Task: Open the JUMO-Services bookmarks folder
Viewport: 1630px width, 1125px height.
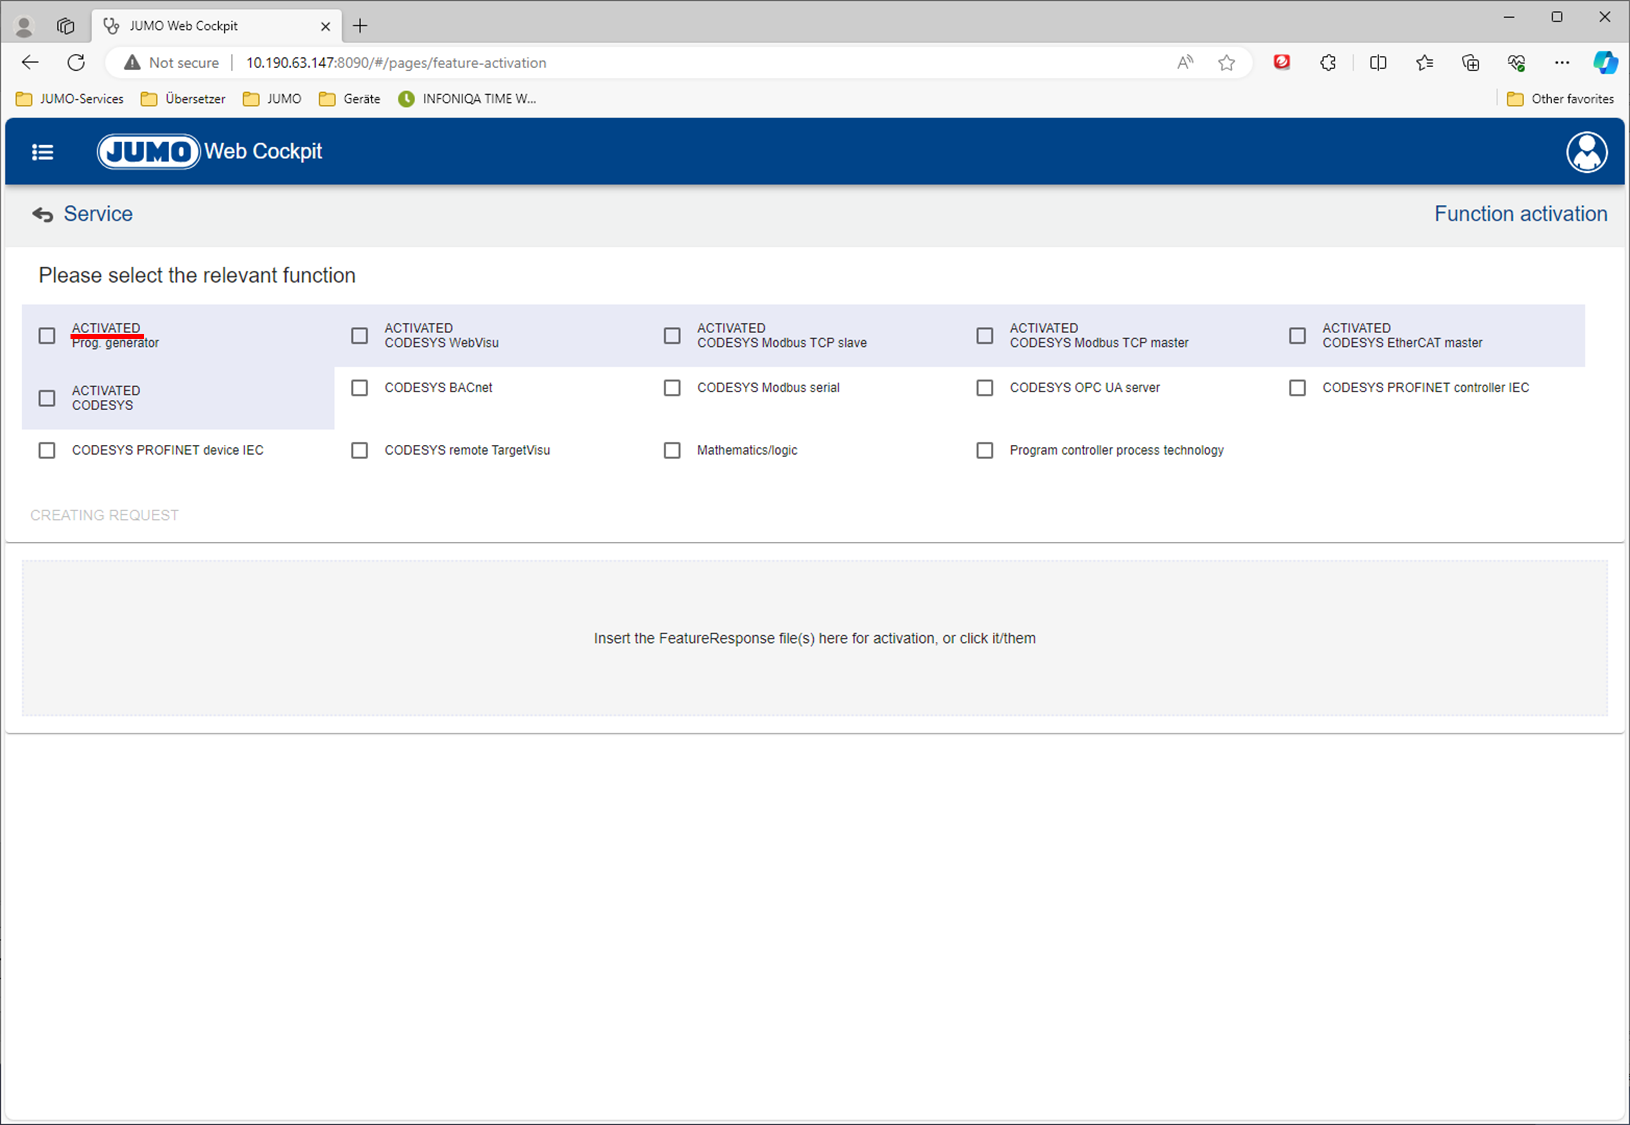Action: point(70,99)
